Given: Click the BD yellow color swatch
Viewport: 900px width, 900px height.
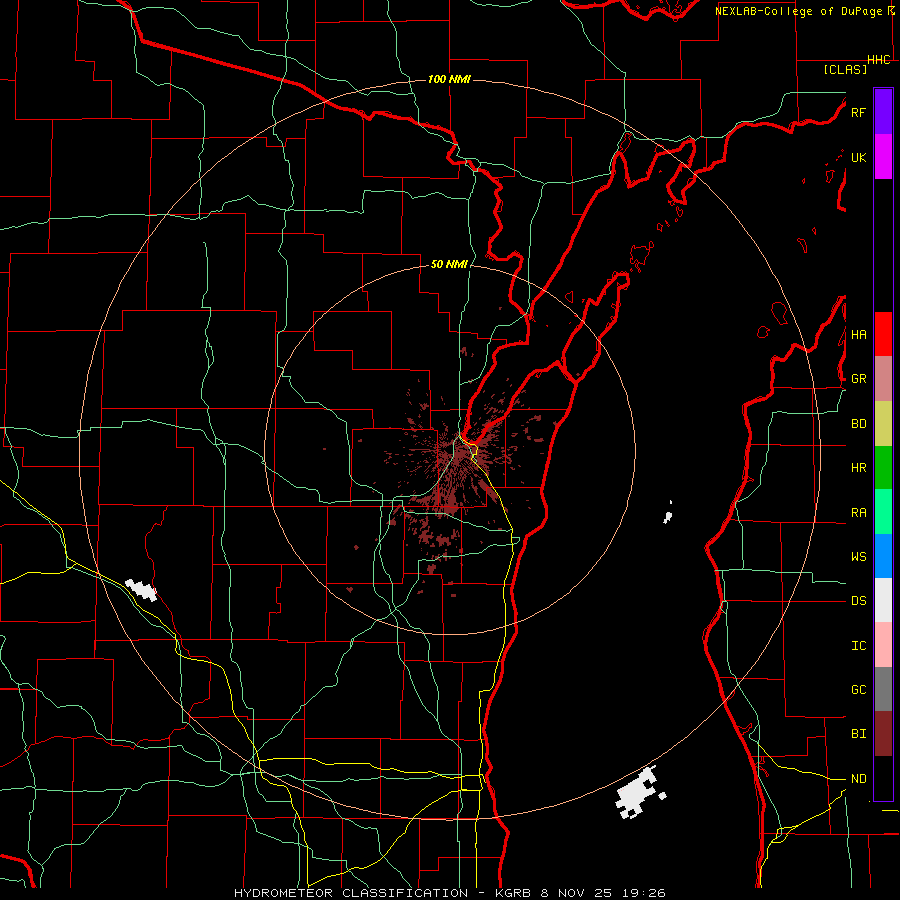Looking at the screenshot, I should pyautogui.click(x=883, y=424).
